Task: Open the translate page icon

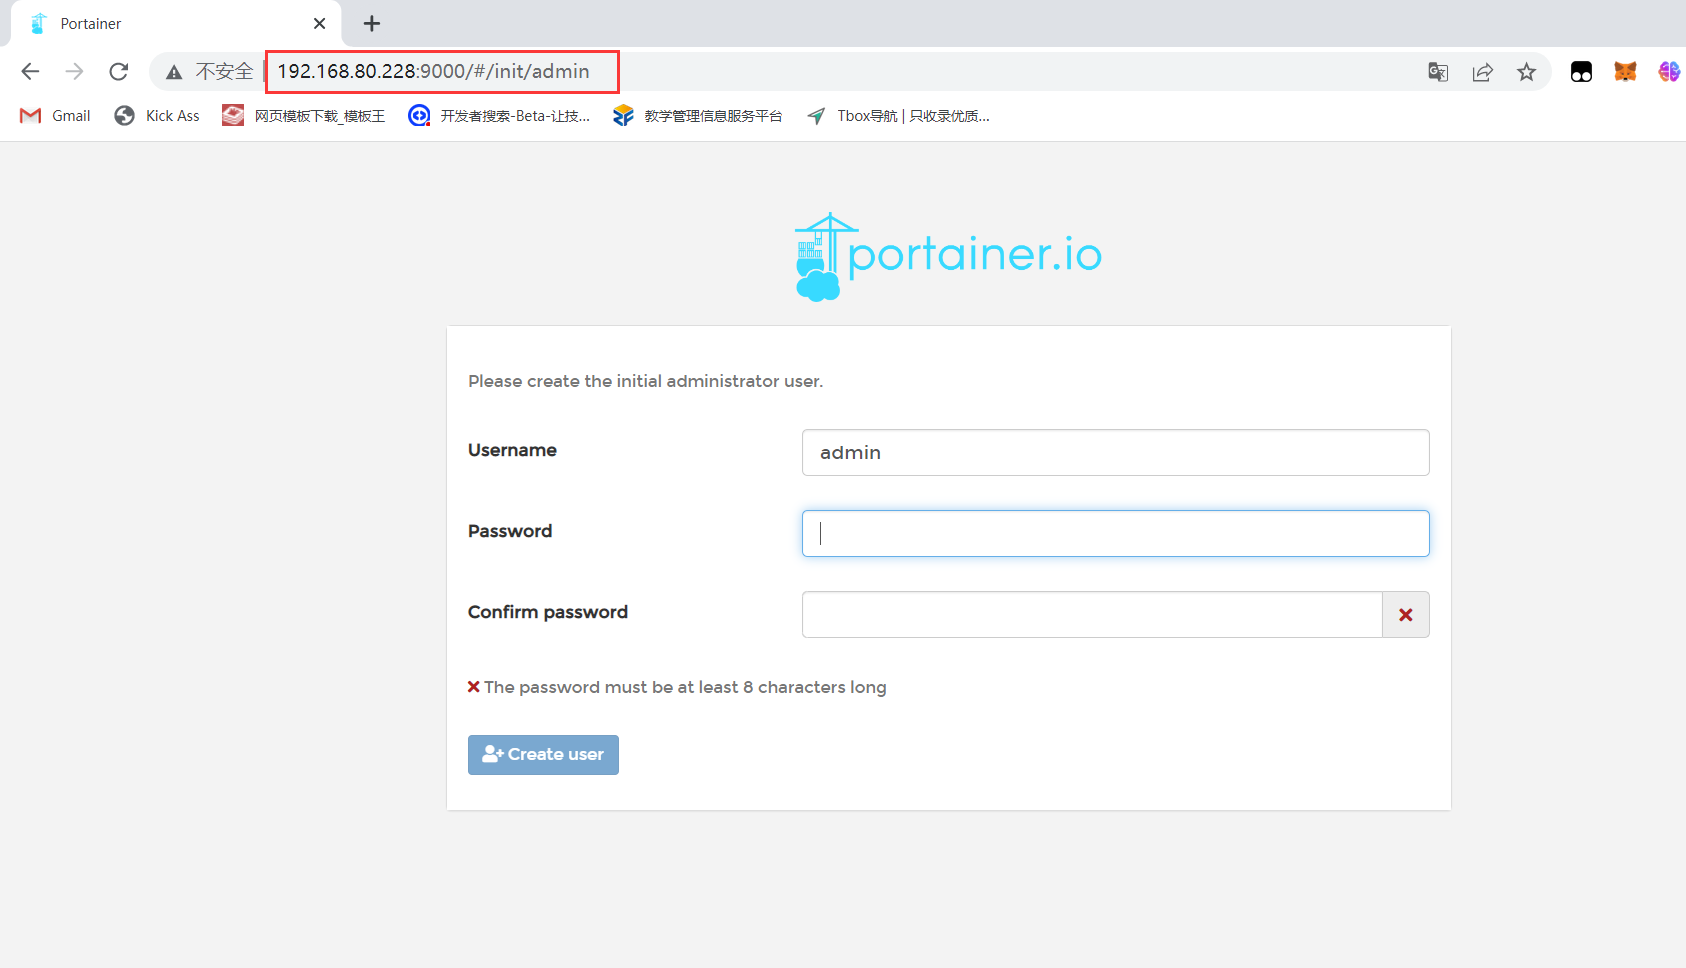Action: coord(1438,71)
